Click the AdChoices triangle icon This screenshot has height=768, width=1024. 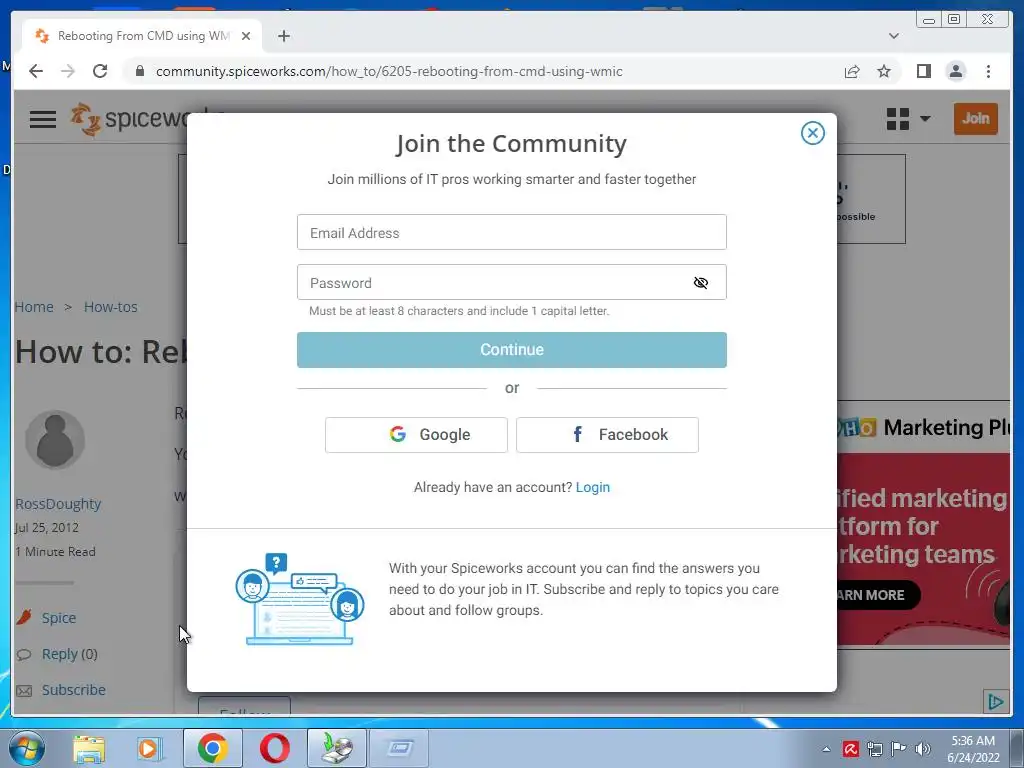(995, 702)
